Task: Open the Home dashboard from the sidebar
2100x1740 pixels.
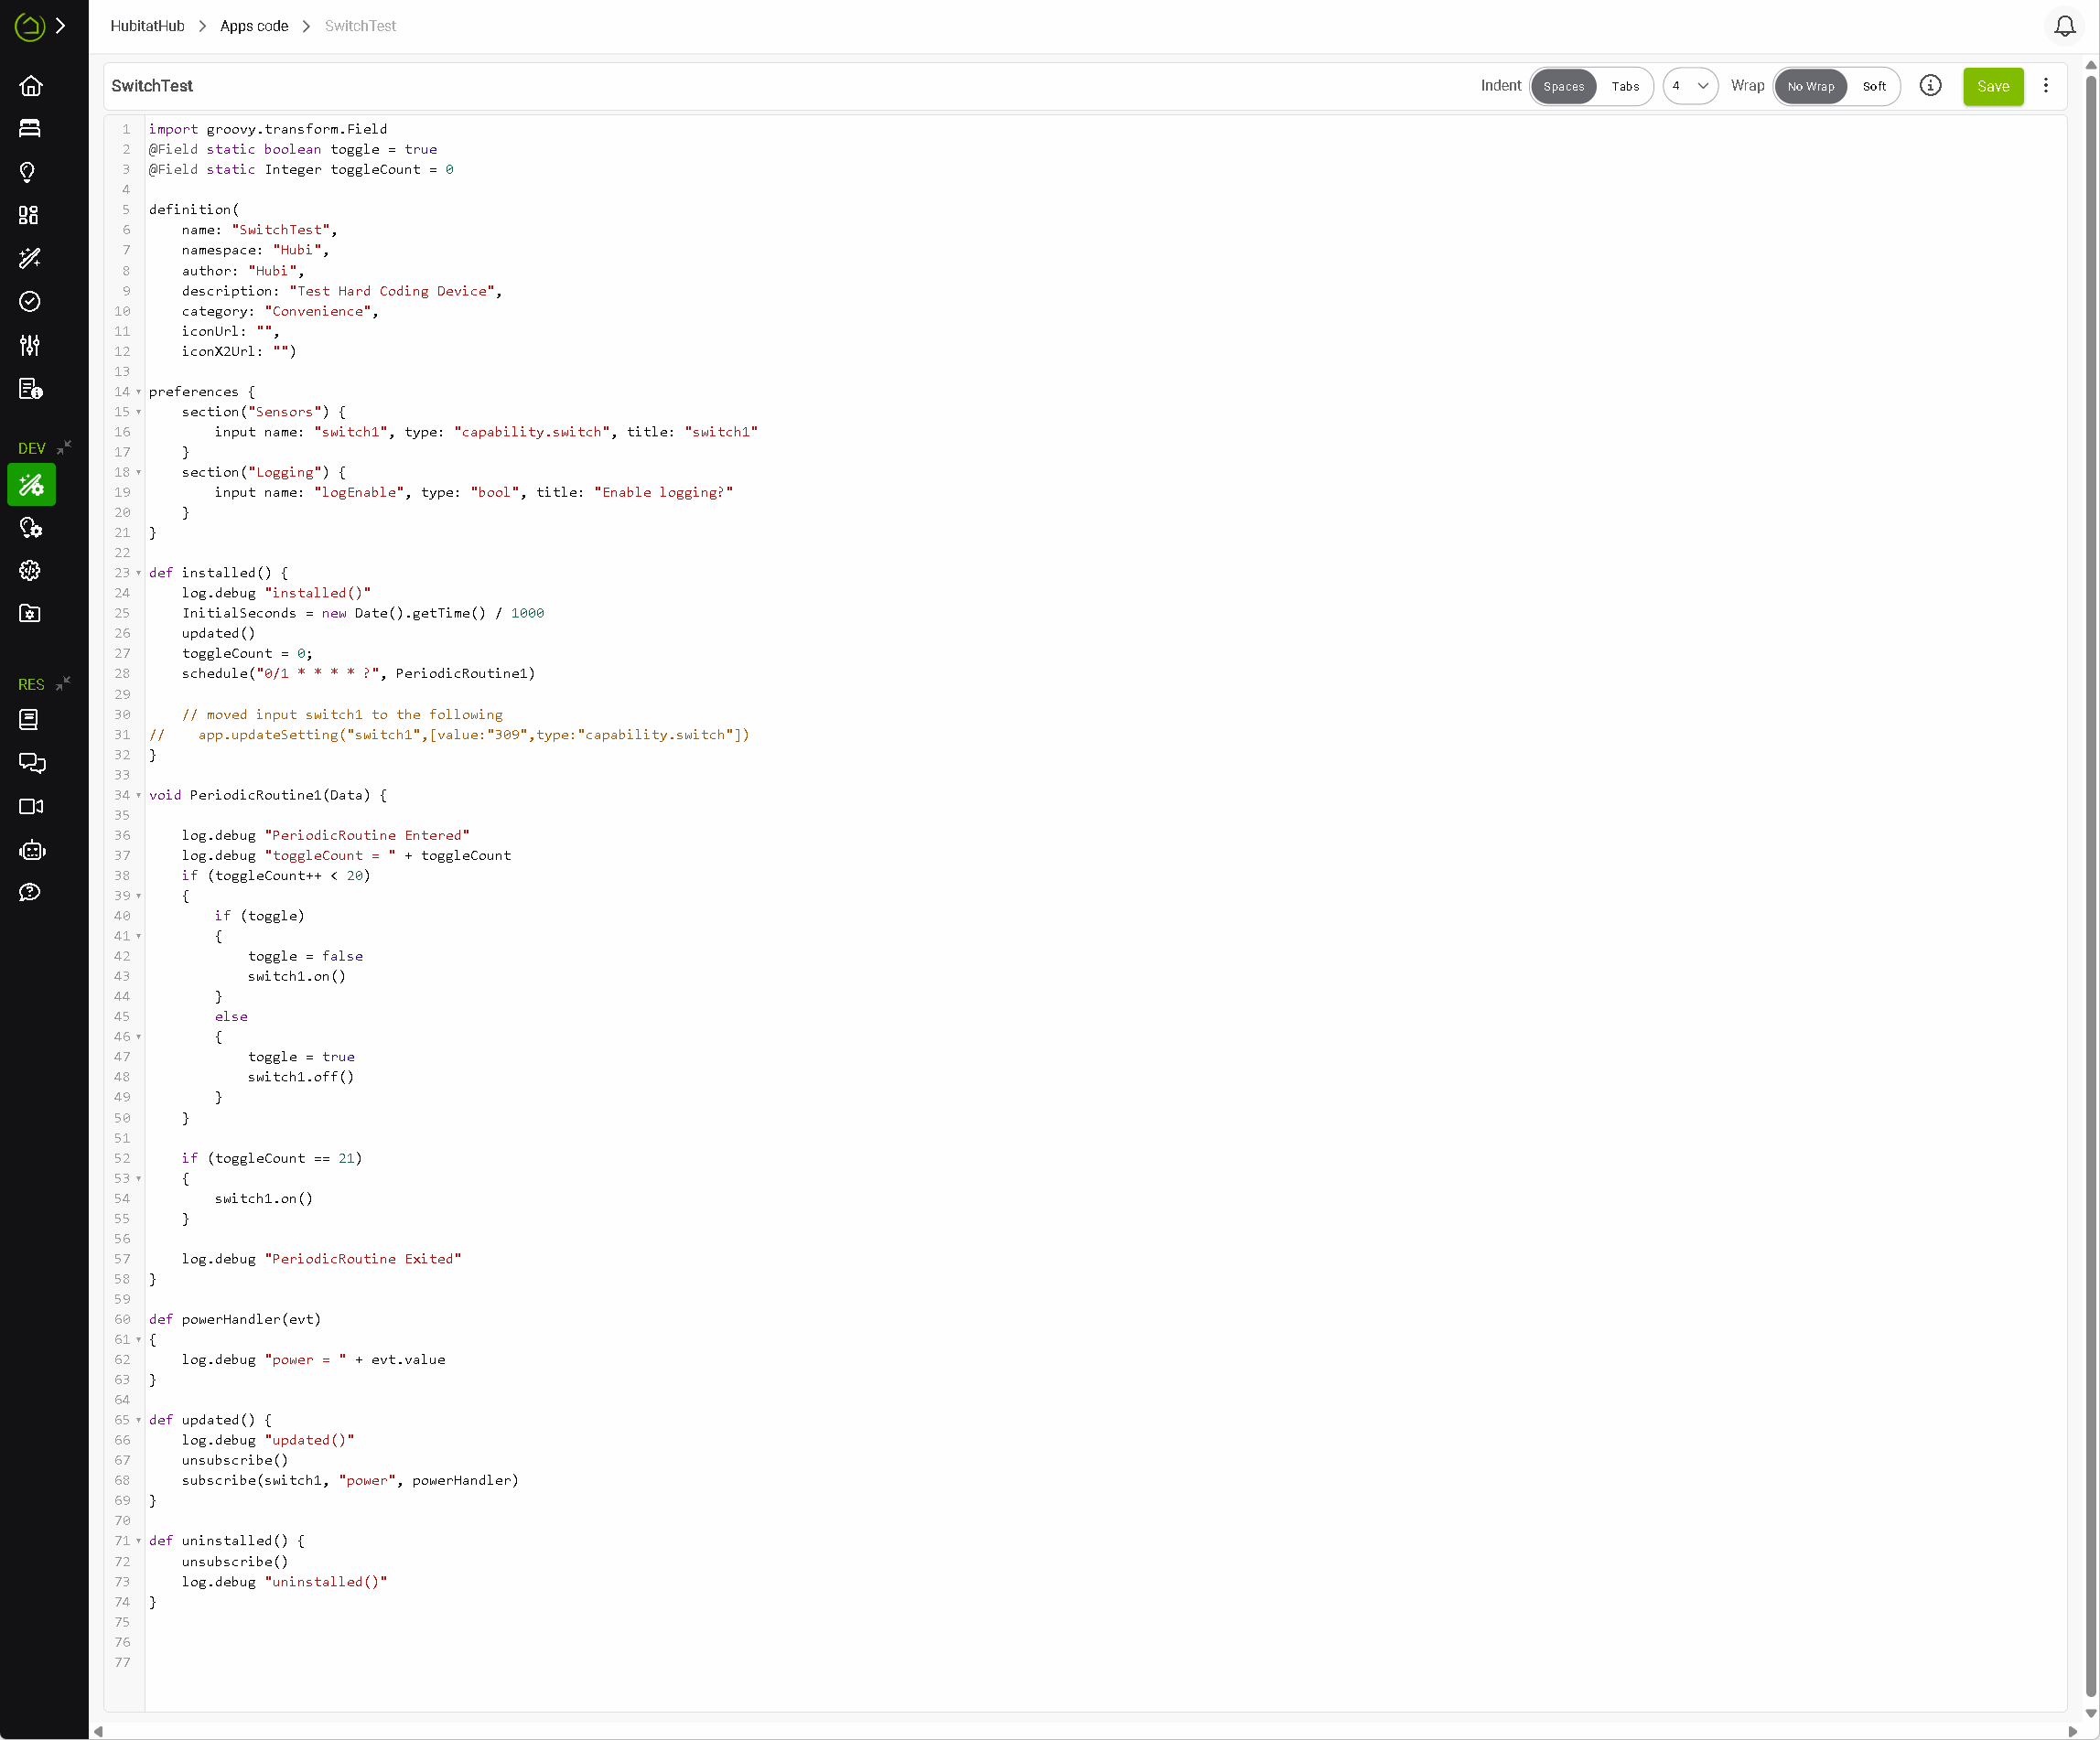Action: 31,86
